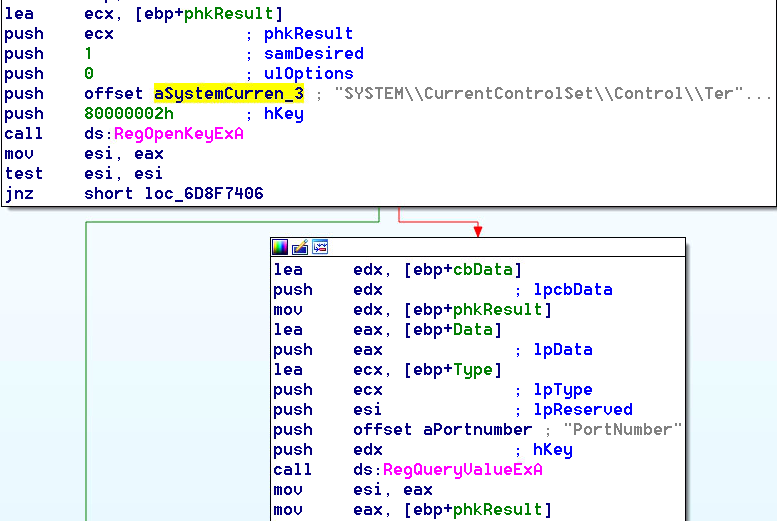Image resolution: width=777 pixels, height=521 pixels.
Task: Click test esi, esi instruction
Action: [x=84, y=174]
